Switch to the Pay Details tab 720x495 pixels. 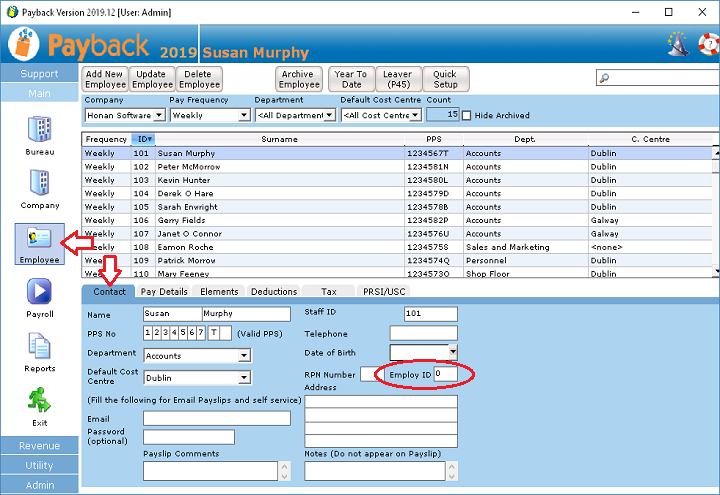pos(164,292)
